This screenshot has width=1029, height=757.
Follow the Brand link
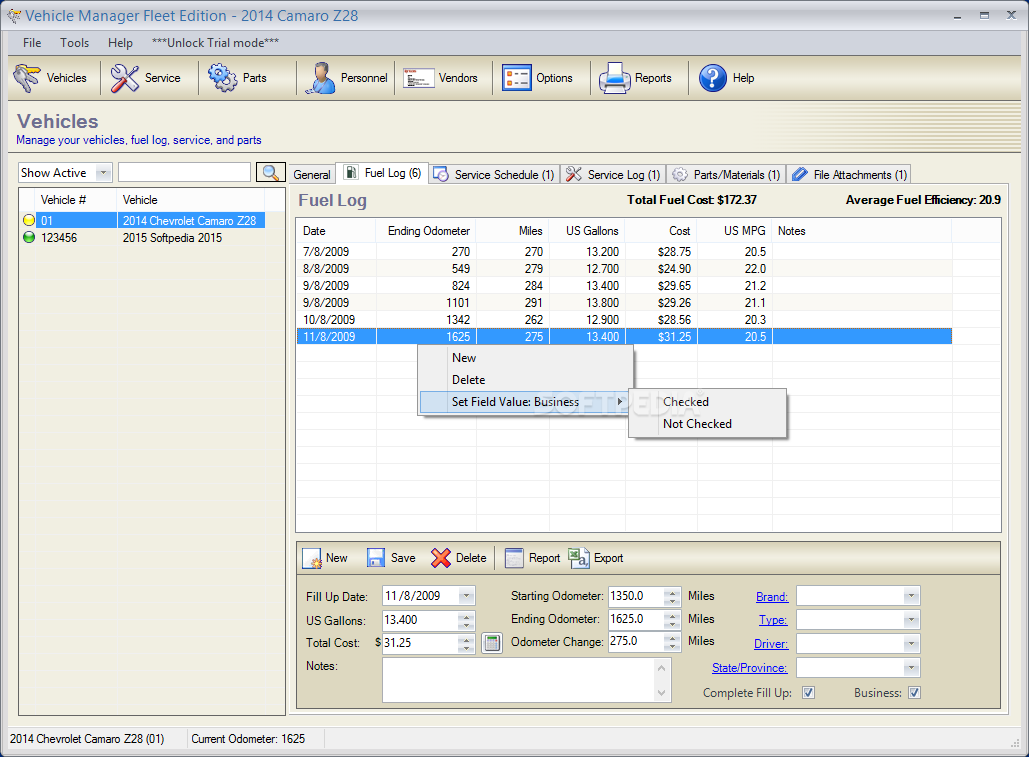click(x=772, y=597)
